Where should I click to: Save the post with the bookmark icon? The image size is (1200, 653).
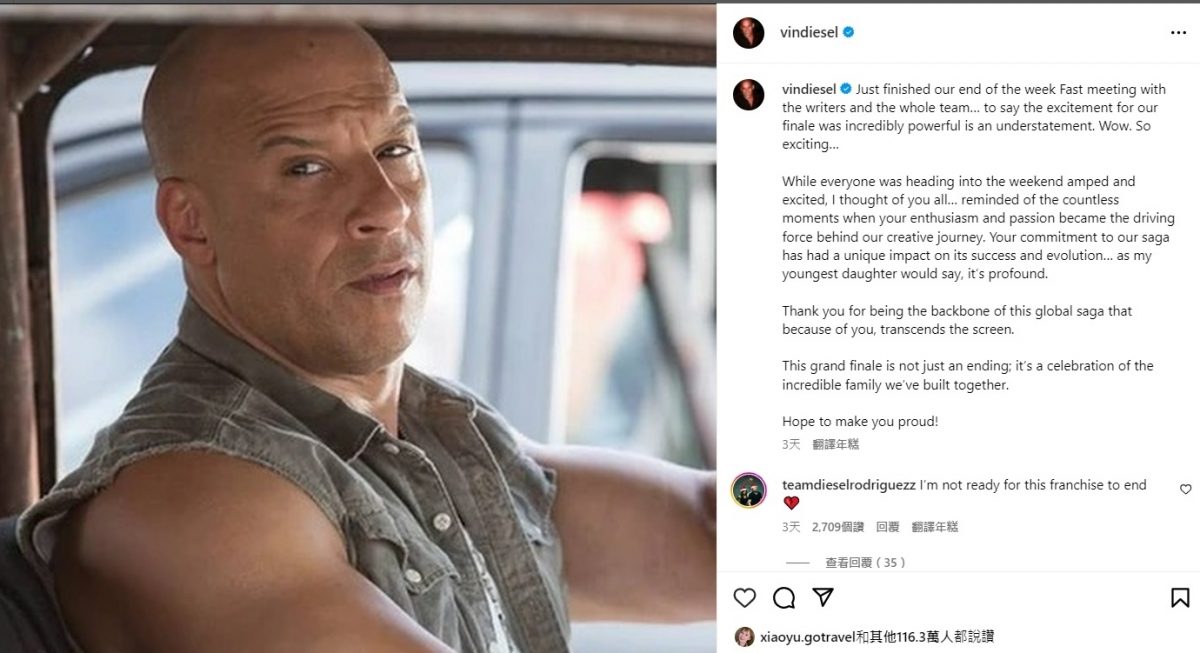click(1180, 598)
